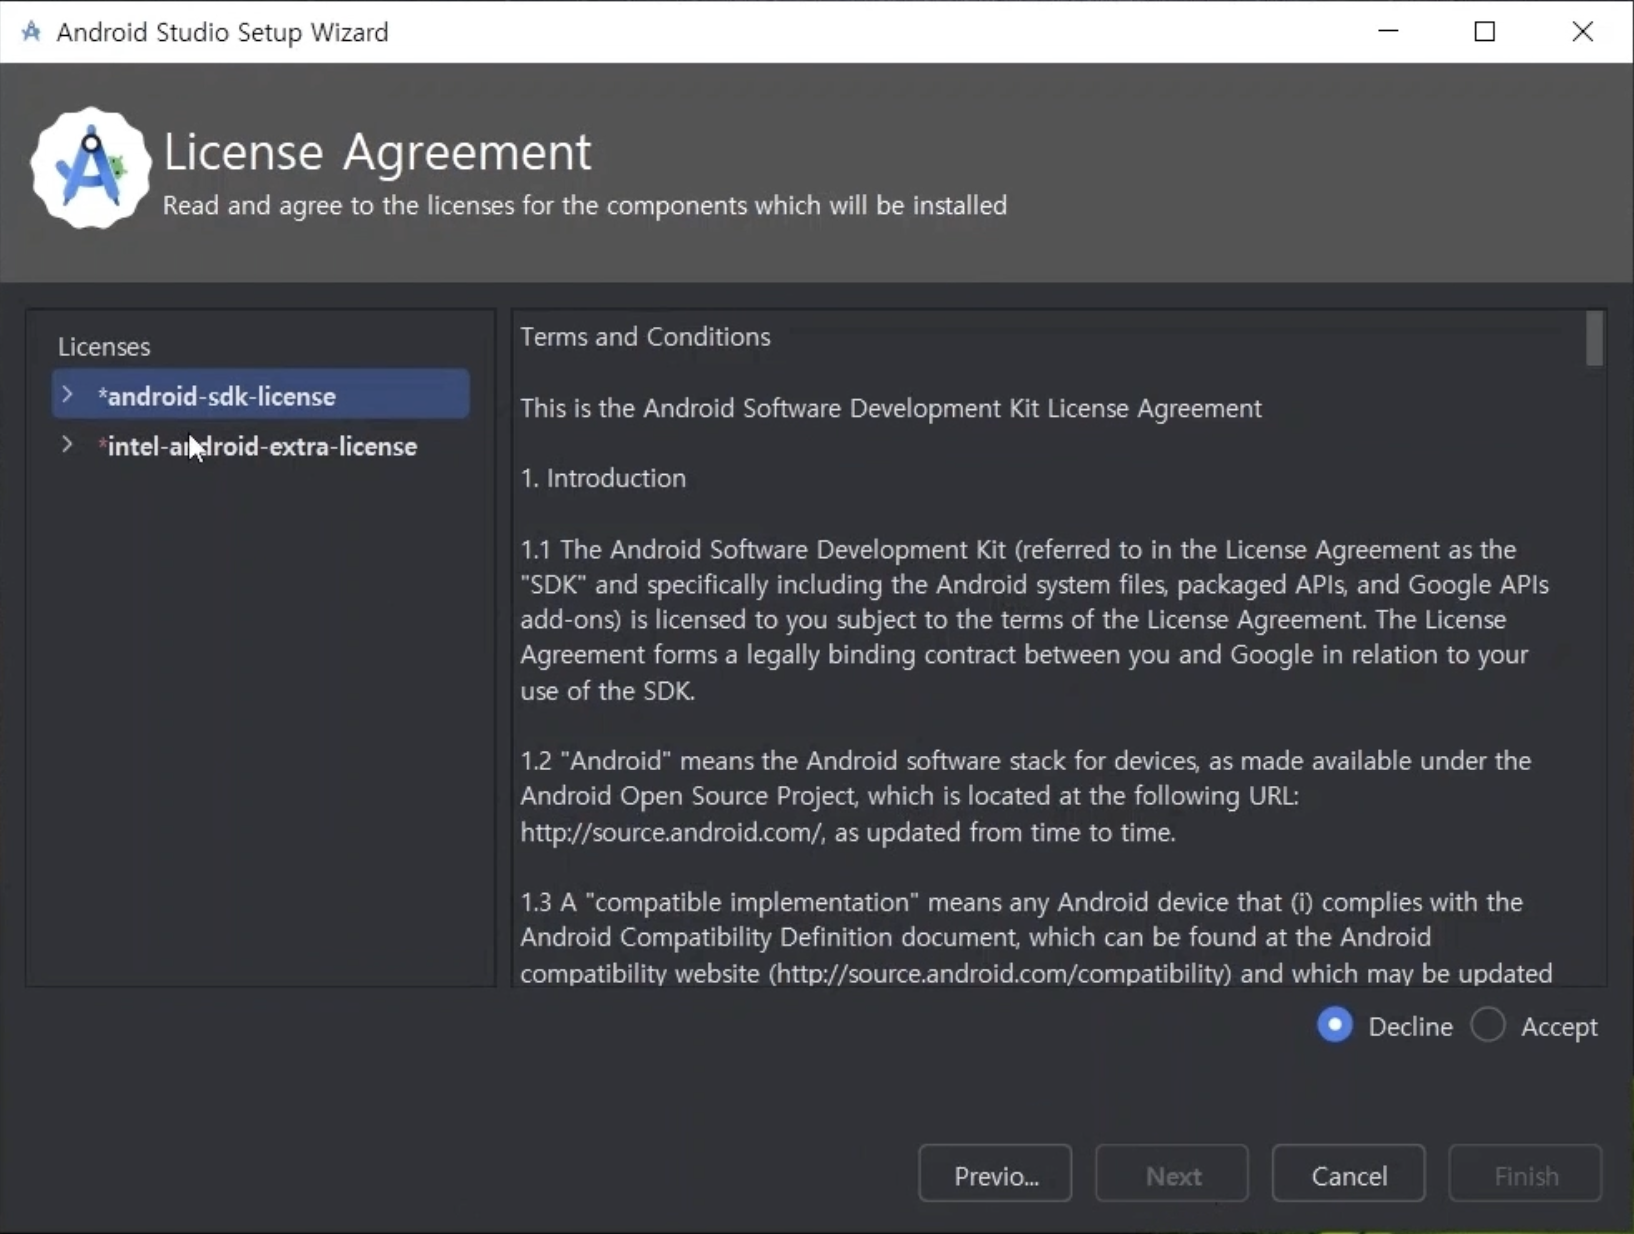Go back with the Previous button
The image size is (1634, 1234).
(995, 1174)
